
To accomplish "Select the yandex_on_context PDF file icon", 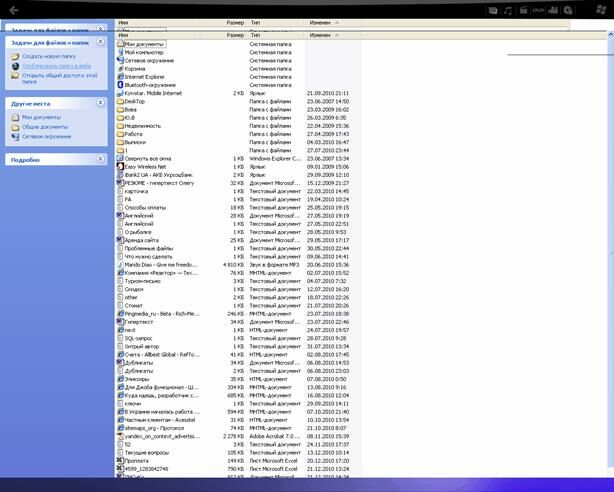I will tap(120, 436).
